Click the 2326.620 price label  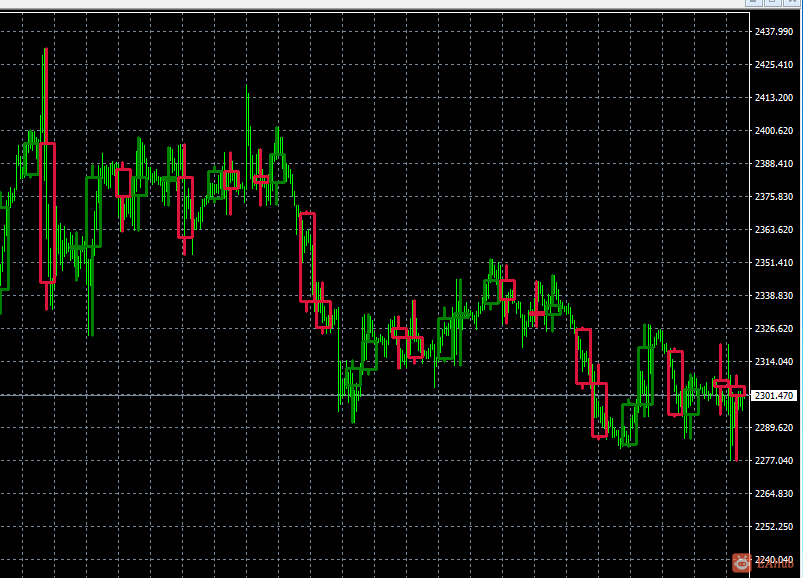click(774, 329)
